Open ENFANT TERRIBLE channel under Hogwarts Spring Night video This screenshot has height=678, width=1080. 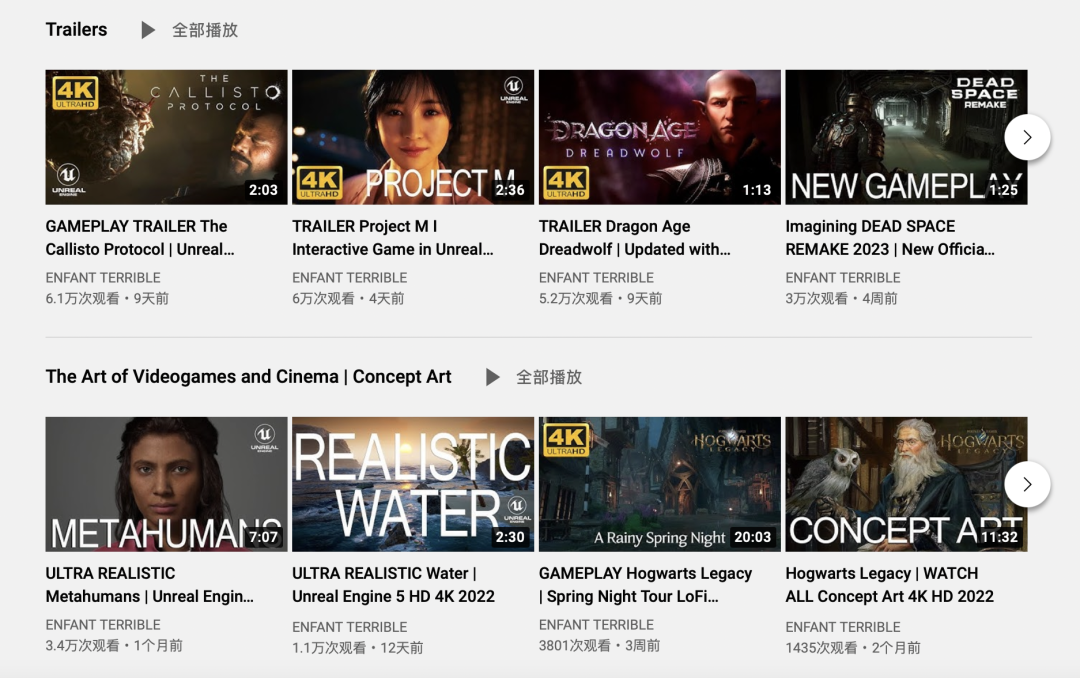(596, 625)
